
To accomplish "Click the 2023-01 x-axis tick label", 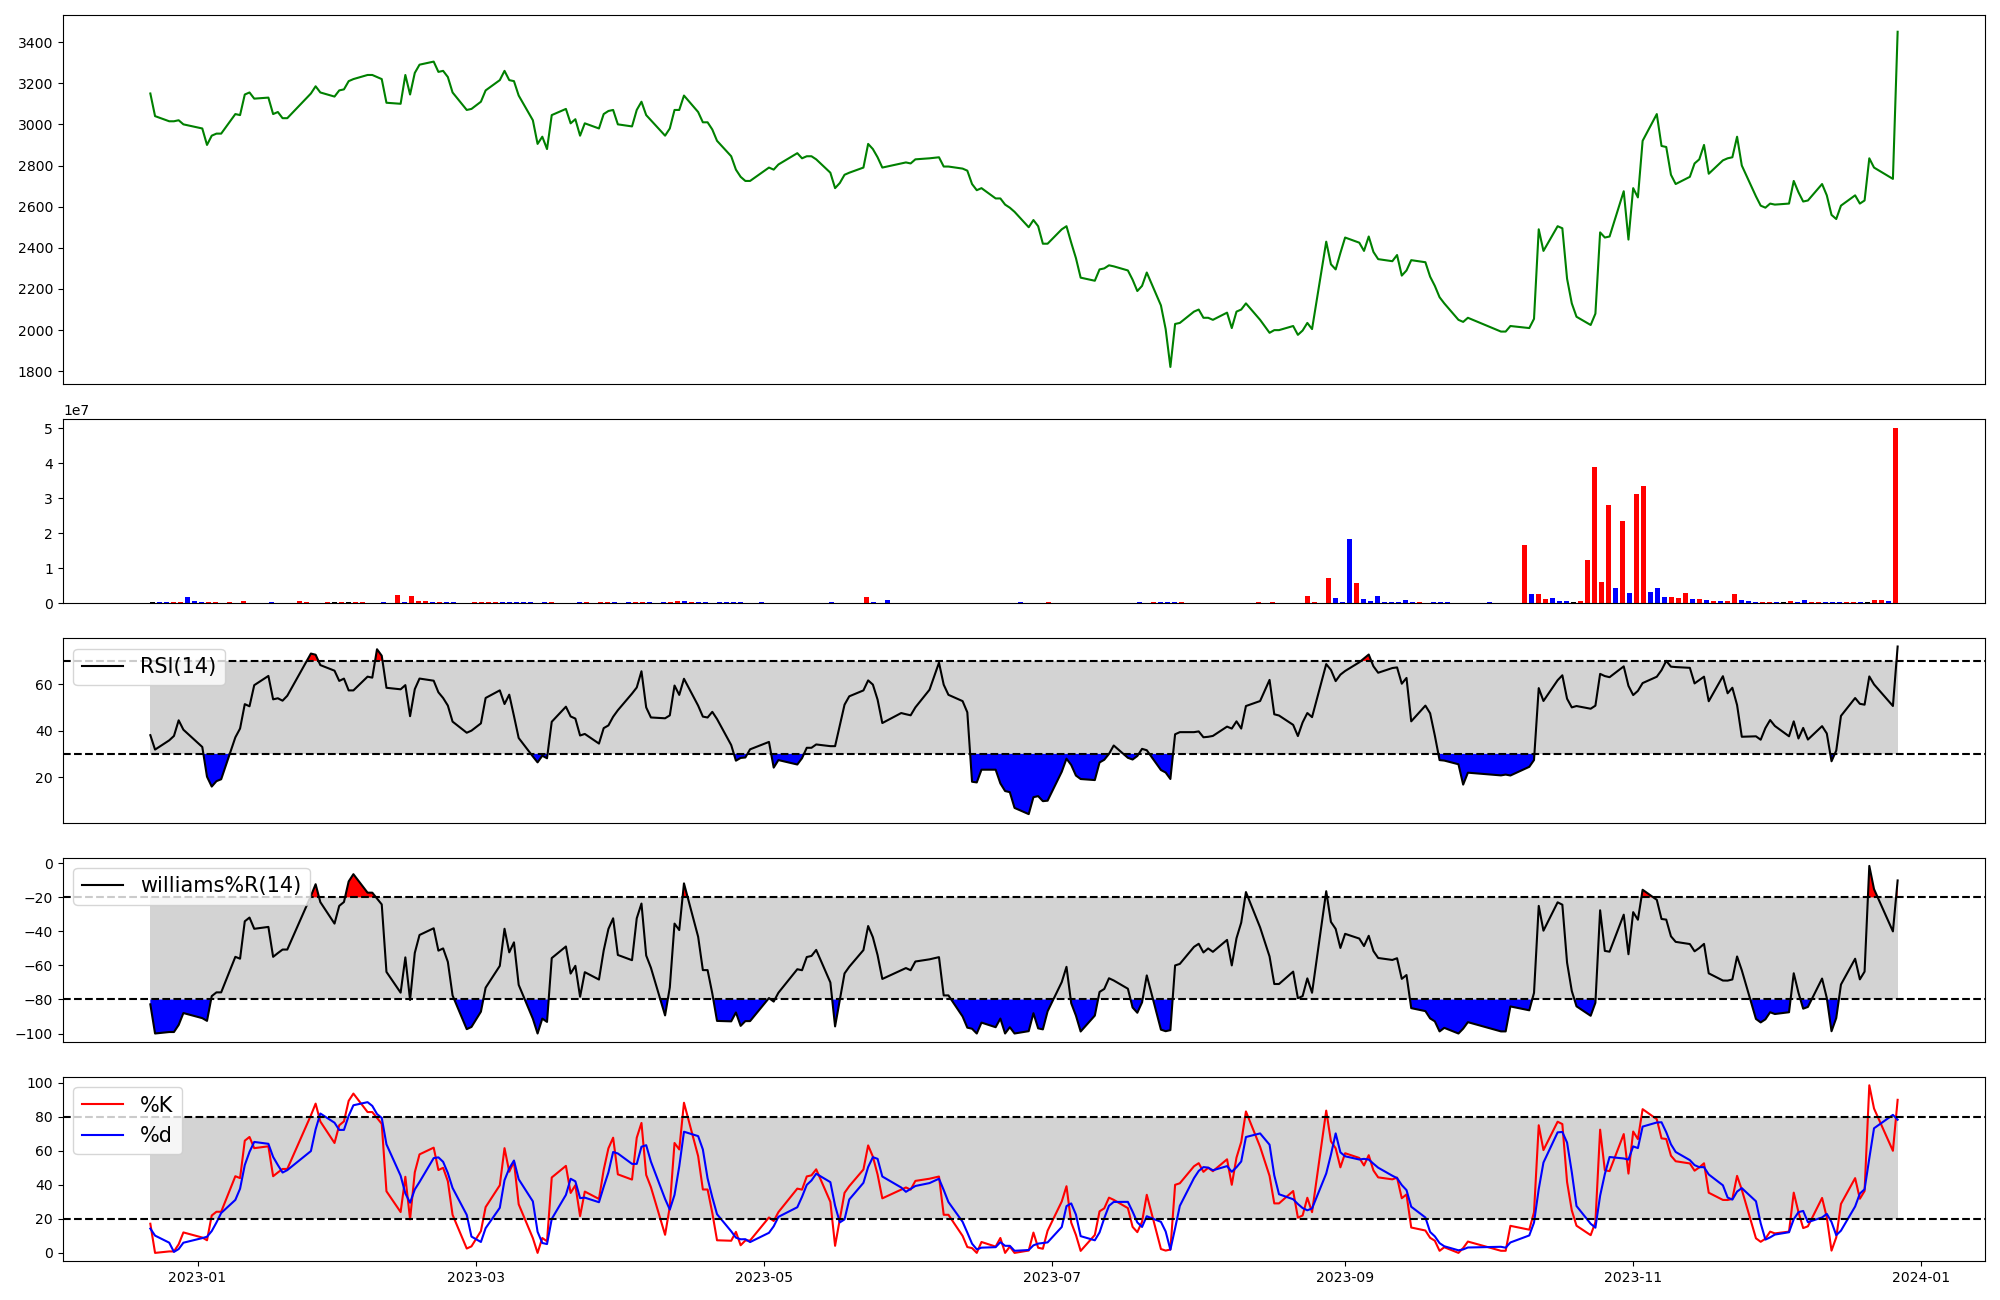I will (198, 1277).
